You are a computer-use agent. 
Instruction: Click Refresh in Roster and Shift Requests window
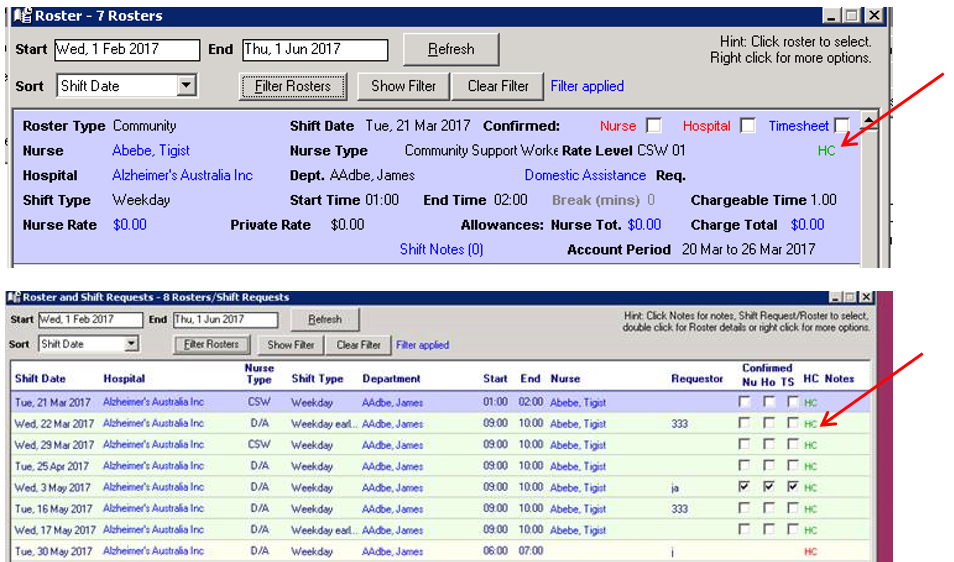coord(325,319)
